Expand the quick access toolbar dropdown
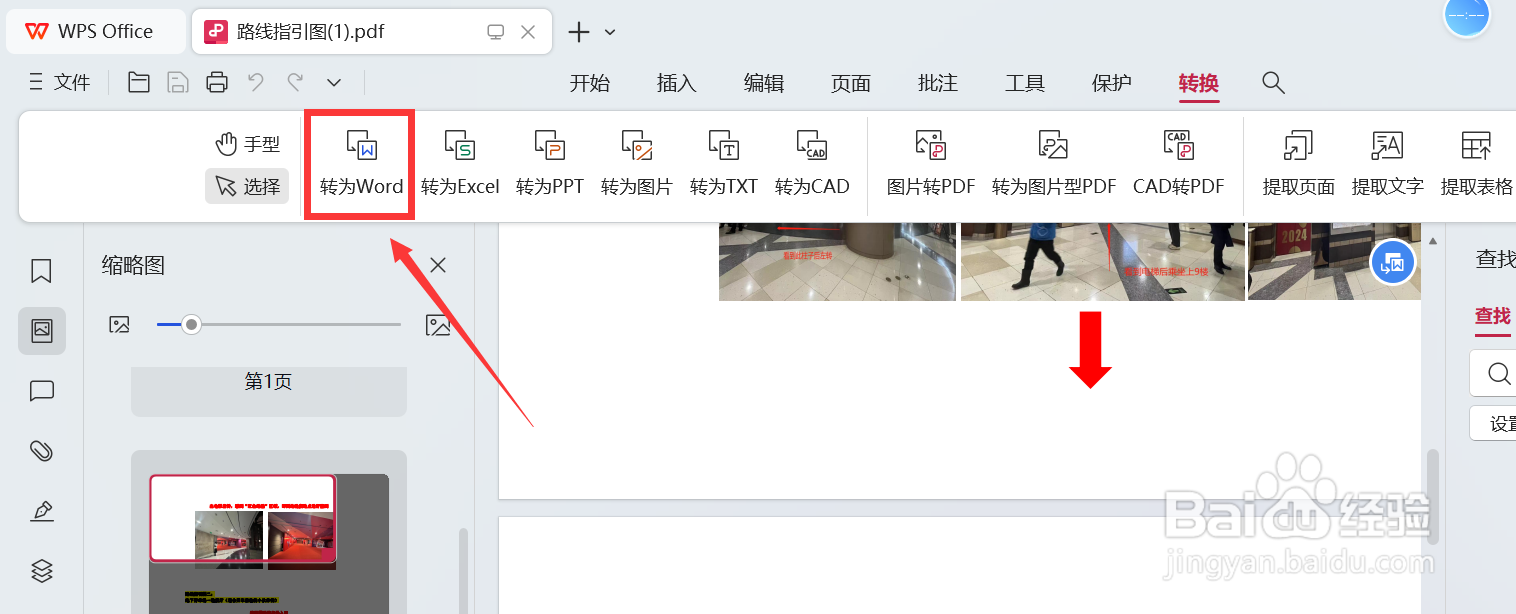The height and width of the screenshot is (614, 1516). pos(334,82)
